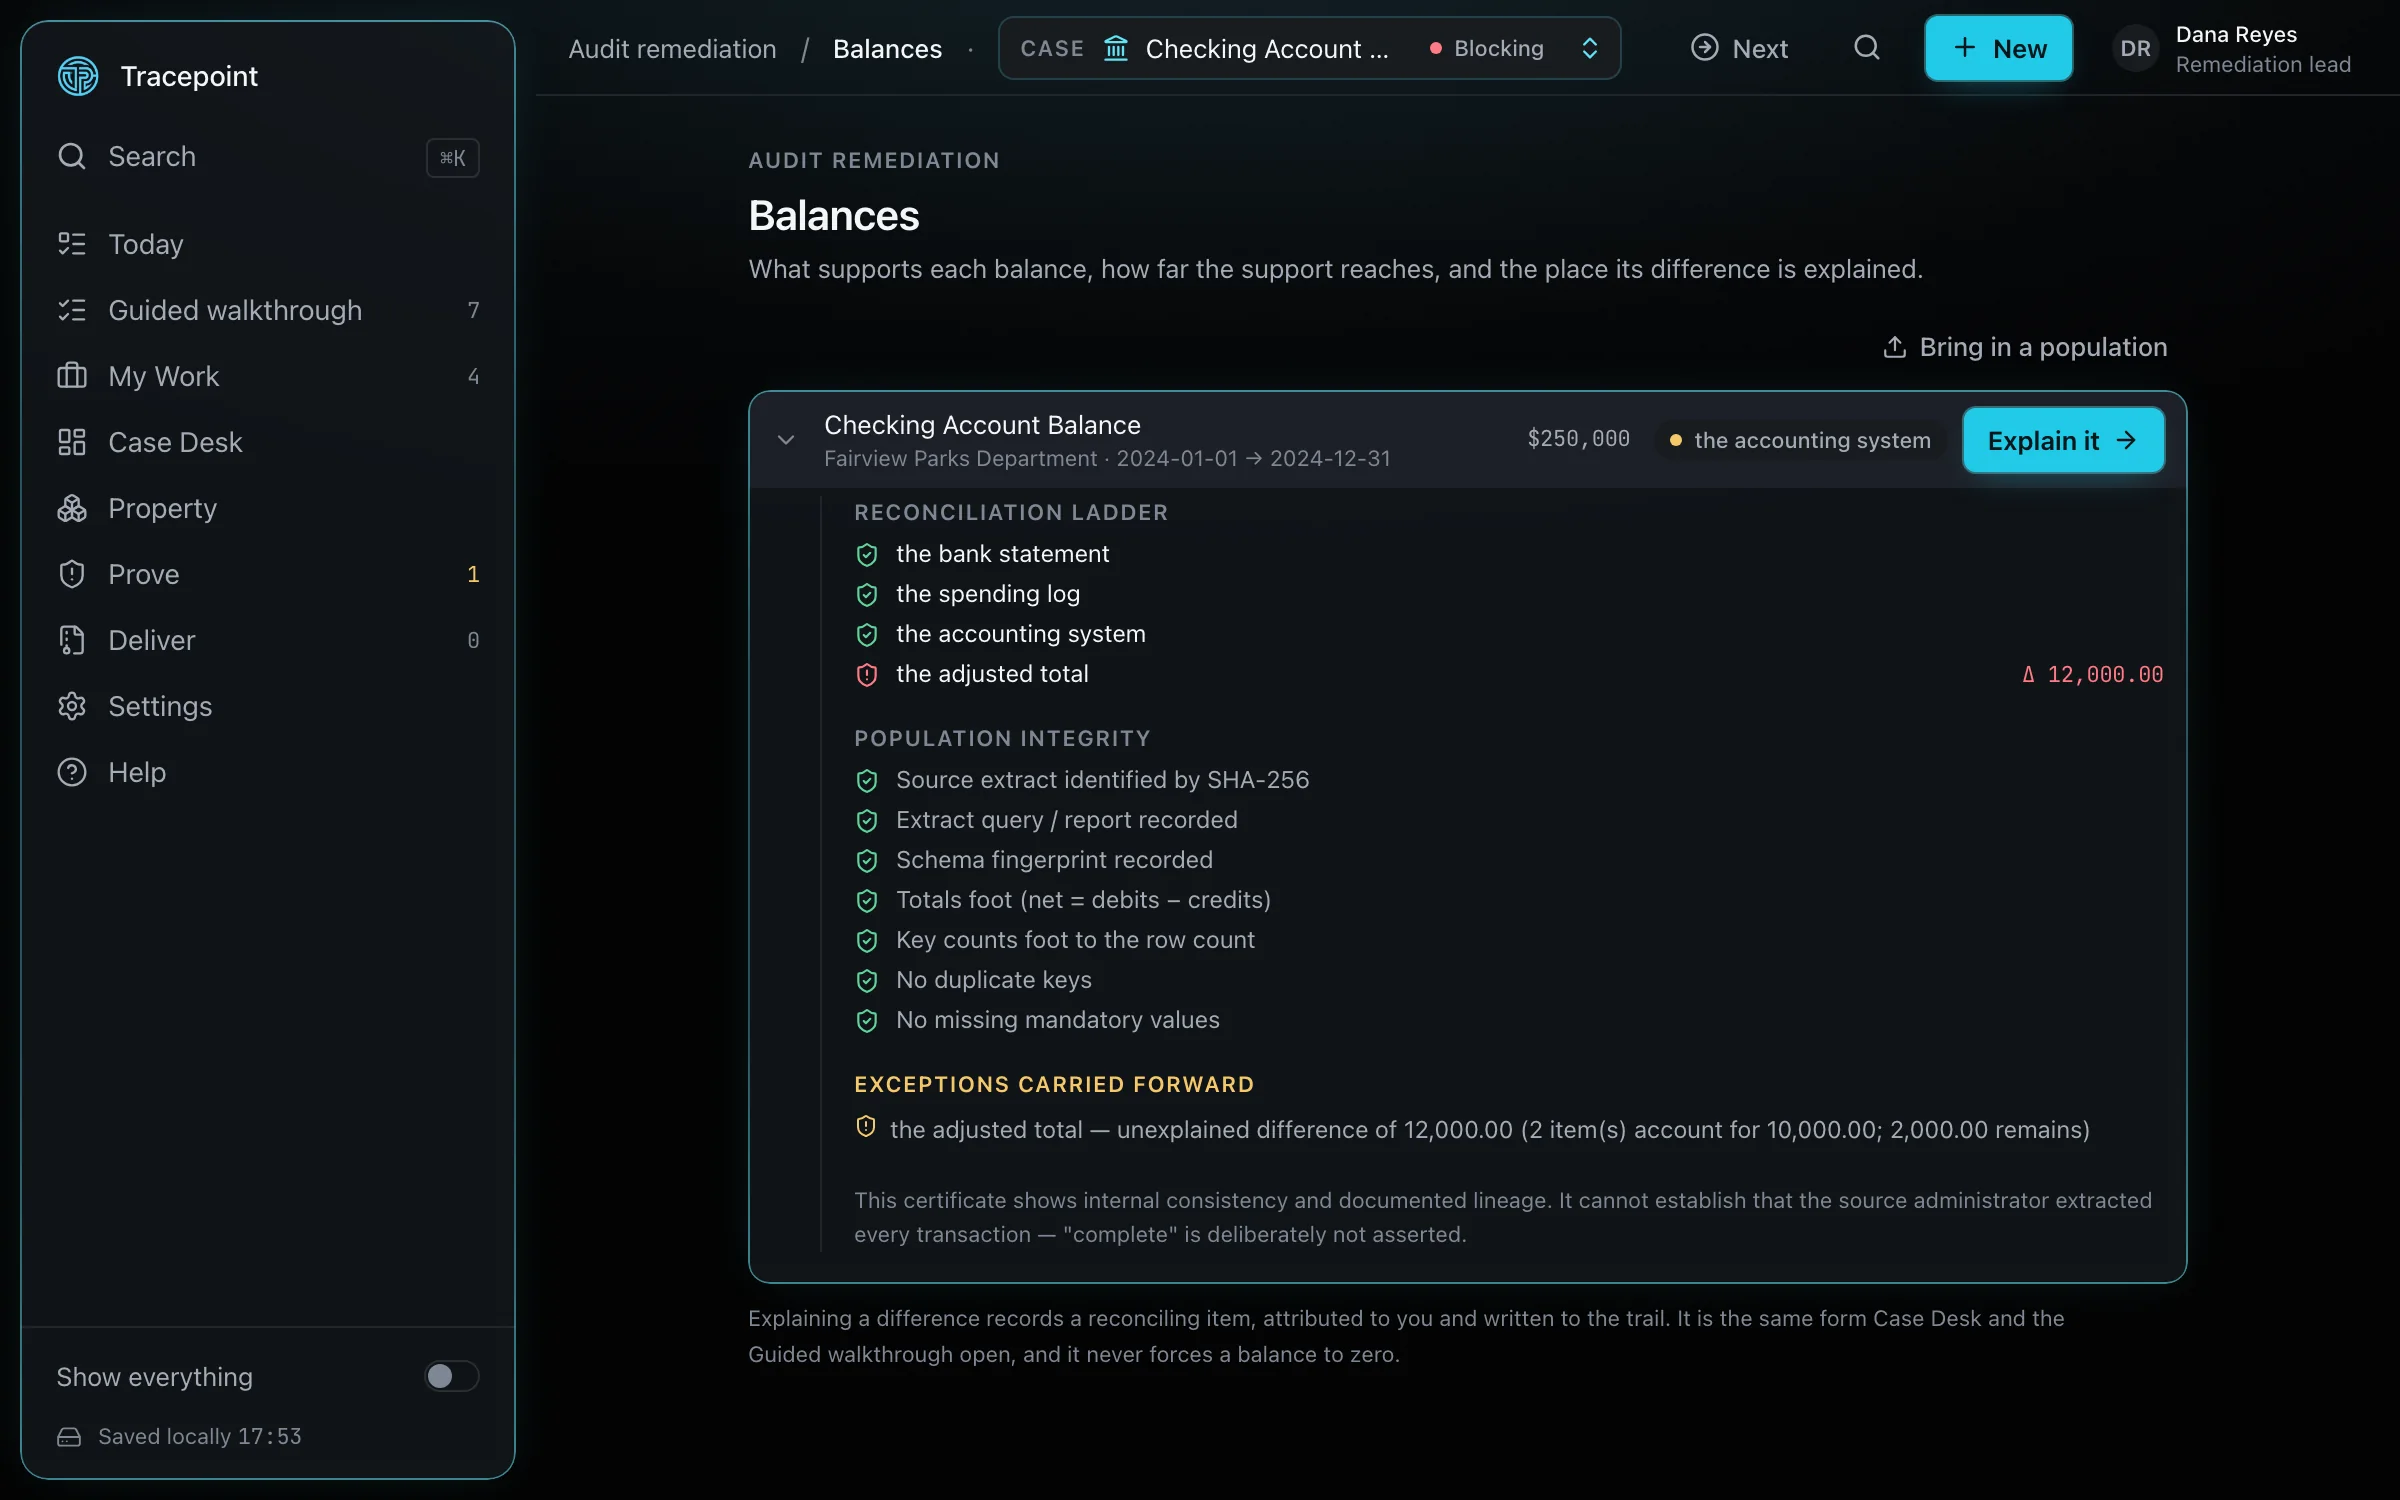Click the shield next to the spending log
Screen dimensions: 2400x1500
click(867, 594)
